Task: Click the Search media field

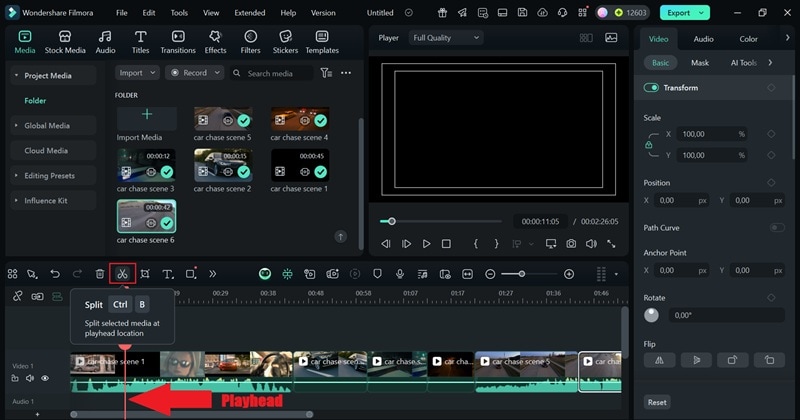Action: pos(271,73)
